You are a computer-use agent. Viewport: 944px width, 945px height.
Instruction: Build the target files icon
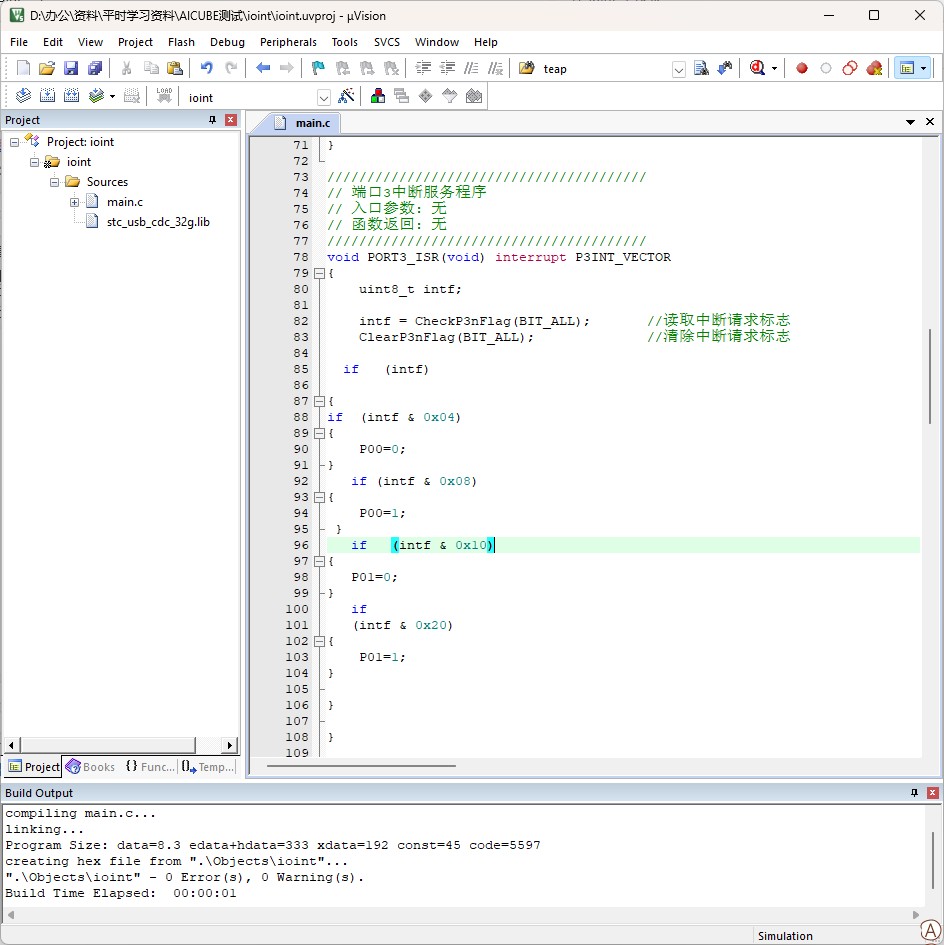(48, 96)
